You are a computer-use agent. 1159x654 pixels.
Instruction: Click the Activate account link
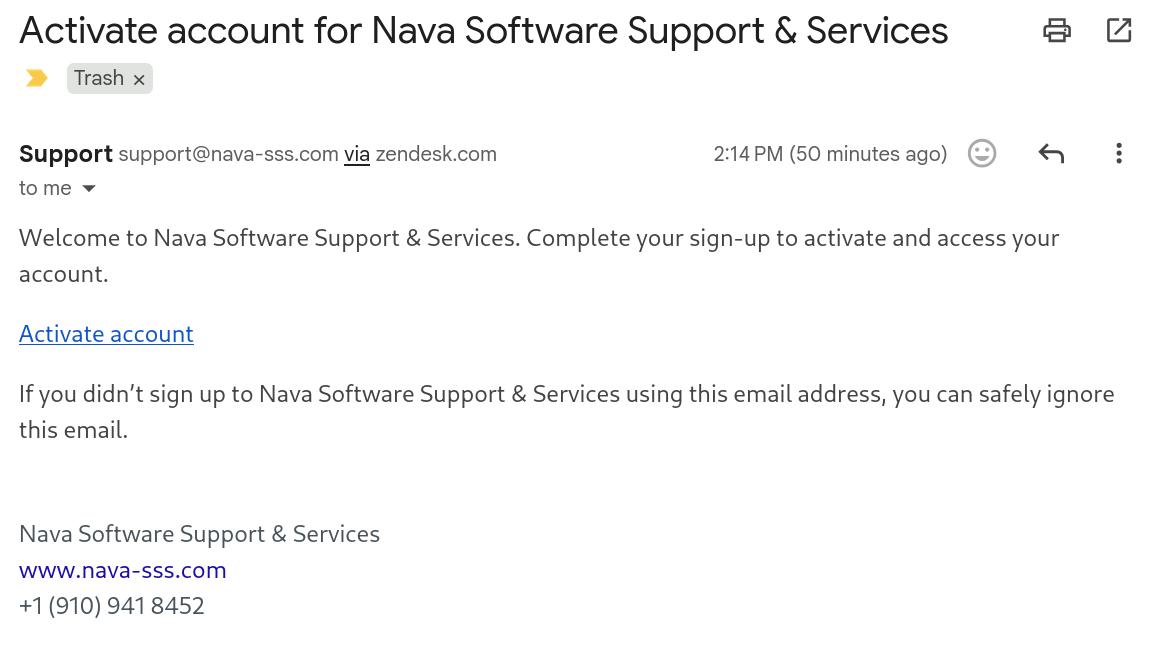(106, 334)
